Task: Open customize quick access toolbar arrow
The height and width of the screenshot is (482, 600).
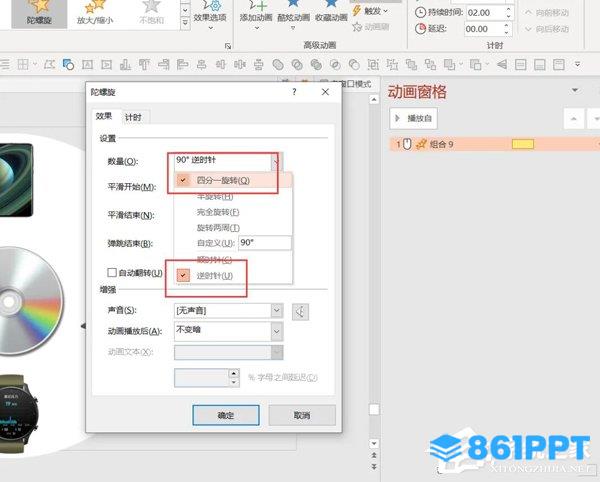Action: pos(577,64)
